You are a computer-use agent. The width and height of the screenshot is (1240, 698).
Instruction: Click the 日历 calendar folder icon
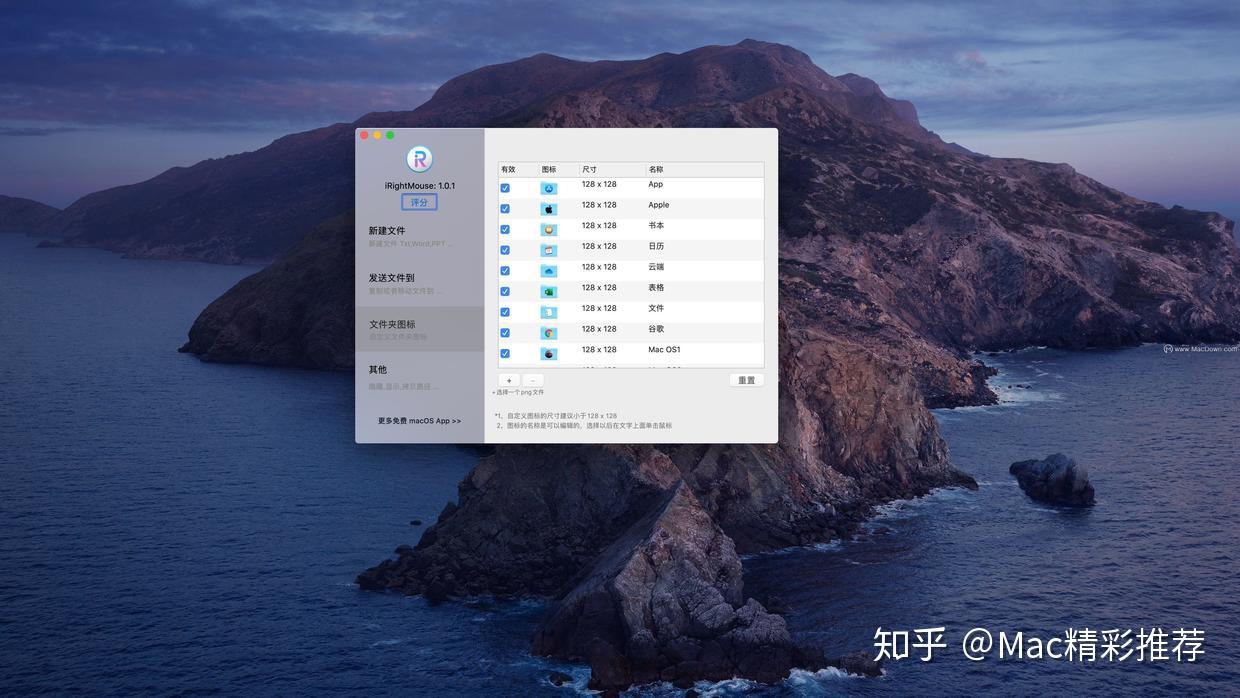point(548,247)
